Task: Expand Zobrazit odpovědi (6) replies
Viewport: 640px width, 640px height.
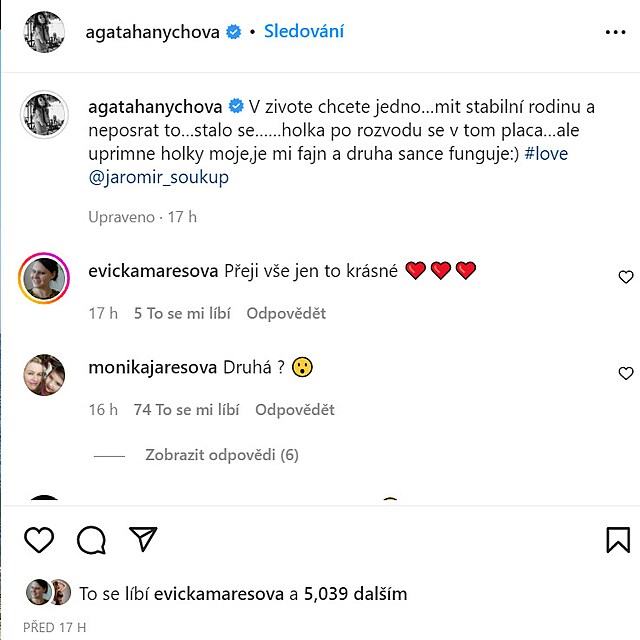Action: click(x=222, y=455)
